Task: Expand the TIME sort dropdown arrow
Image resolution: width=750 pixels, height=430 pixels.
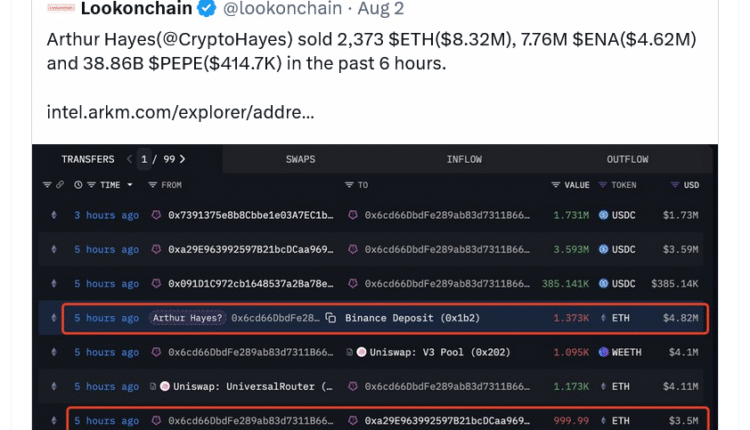Action: 130,185
